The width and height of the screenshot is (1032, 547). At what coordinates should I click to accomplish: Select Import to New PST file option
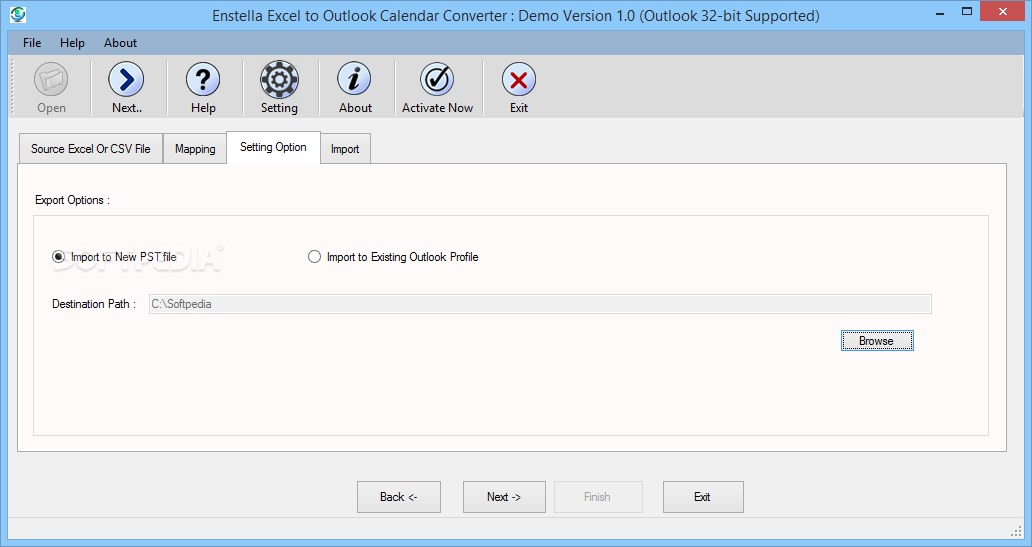pos(115,257)
